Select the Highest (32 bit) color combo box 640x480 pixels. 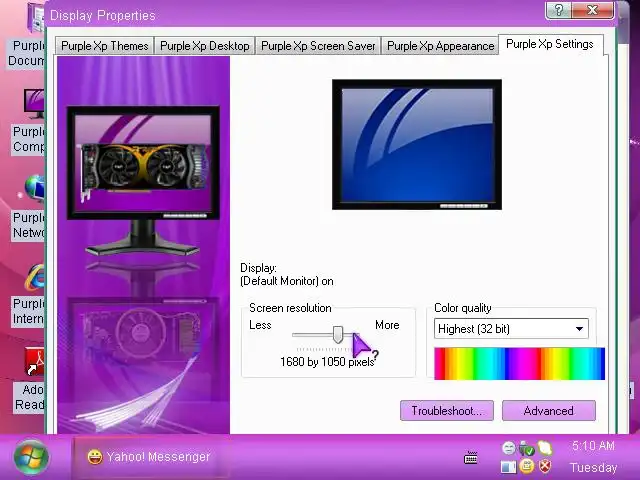point(511,329)
